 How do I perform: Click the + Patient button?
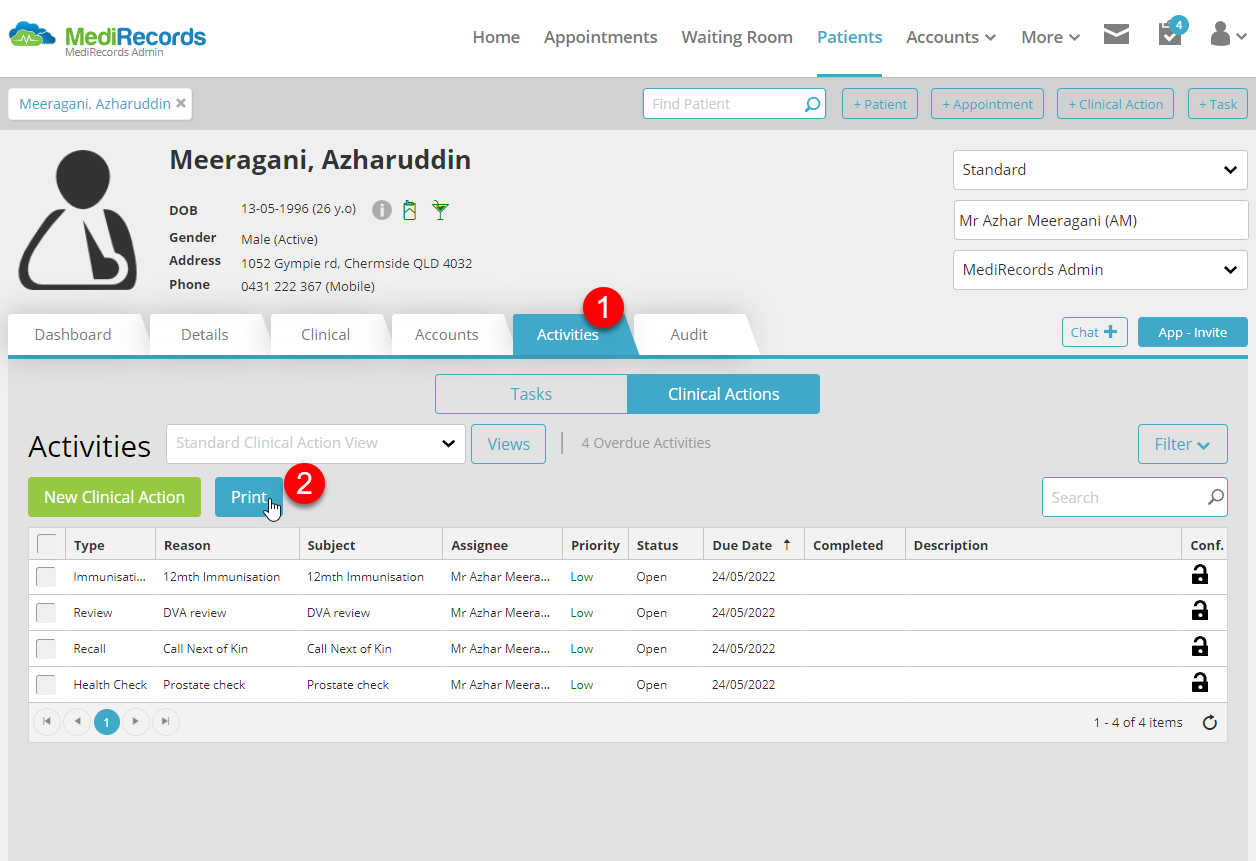tap(880, 104)
